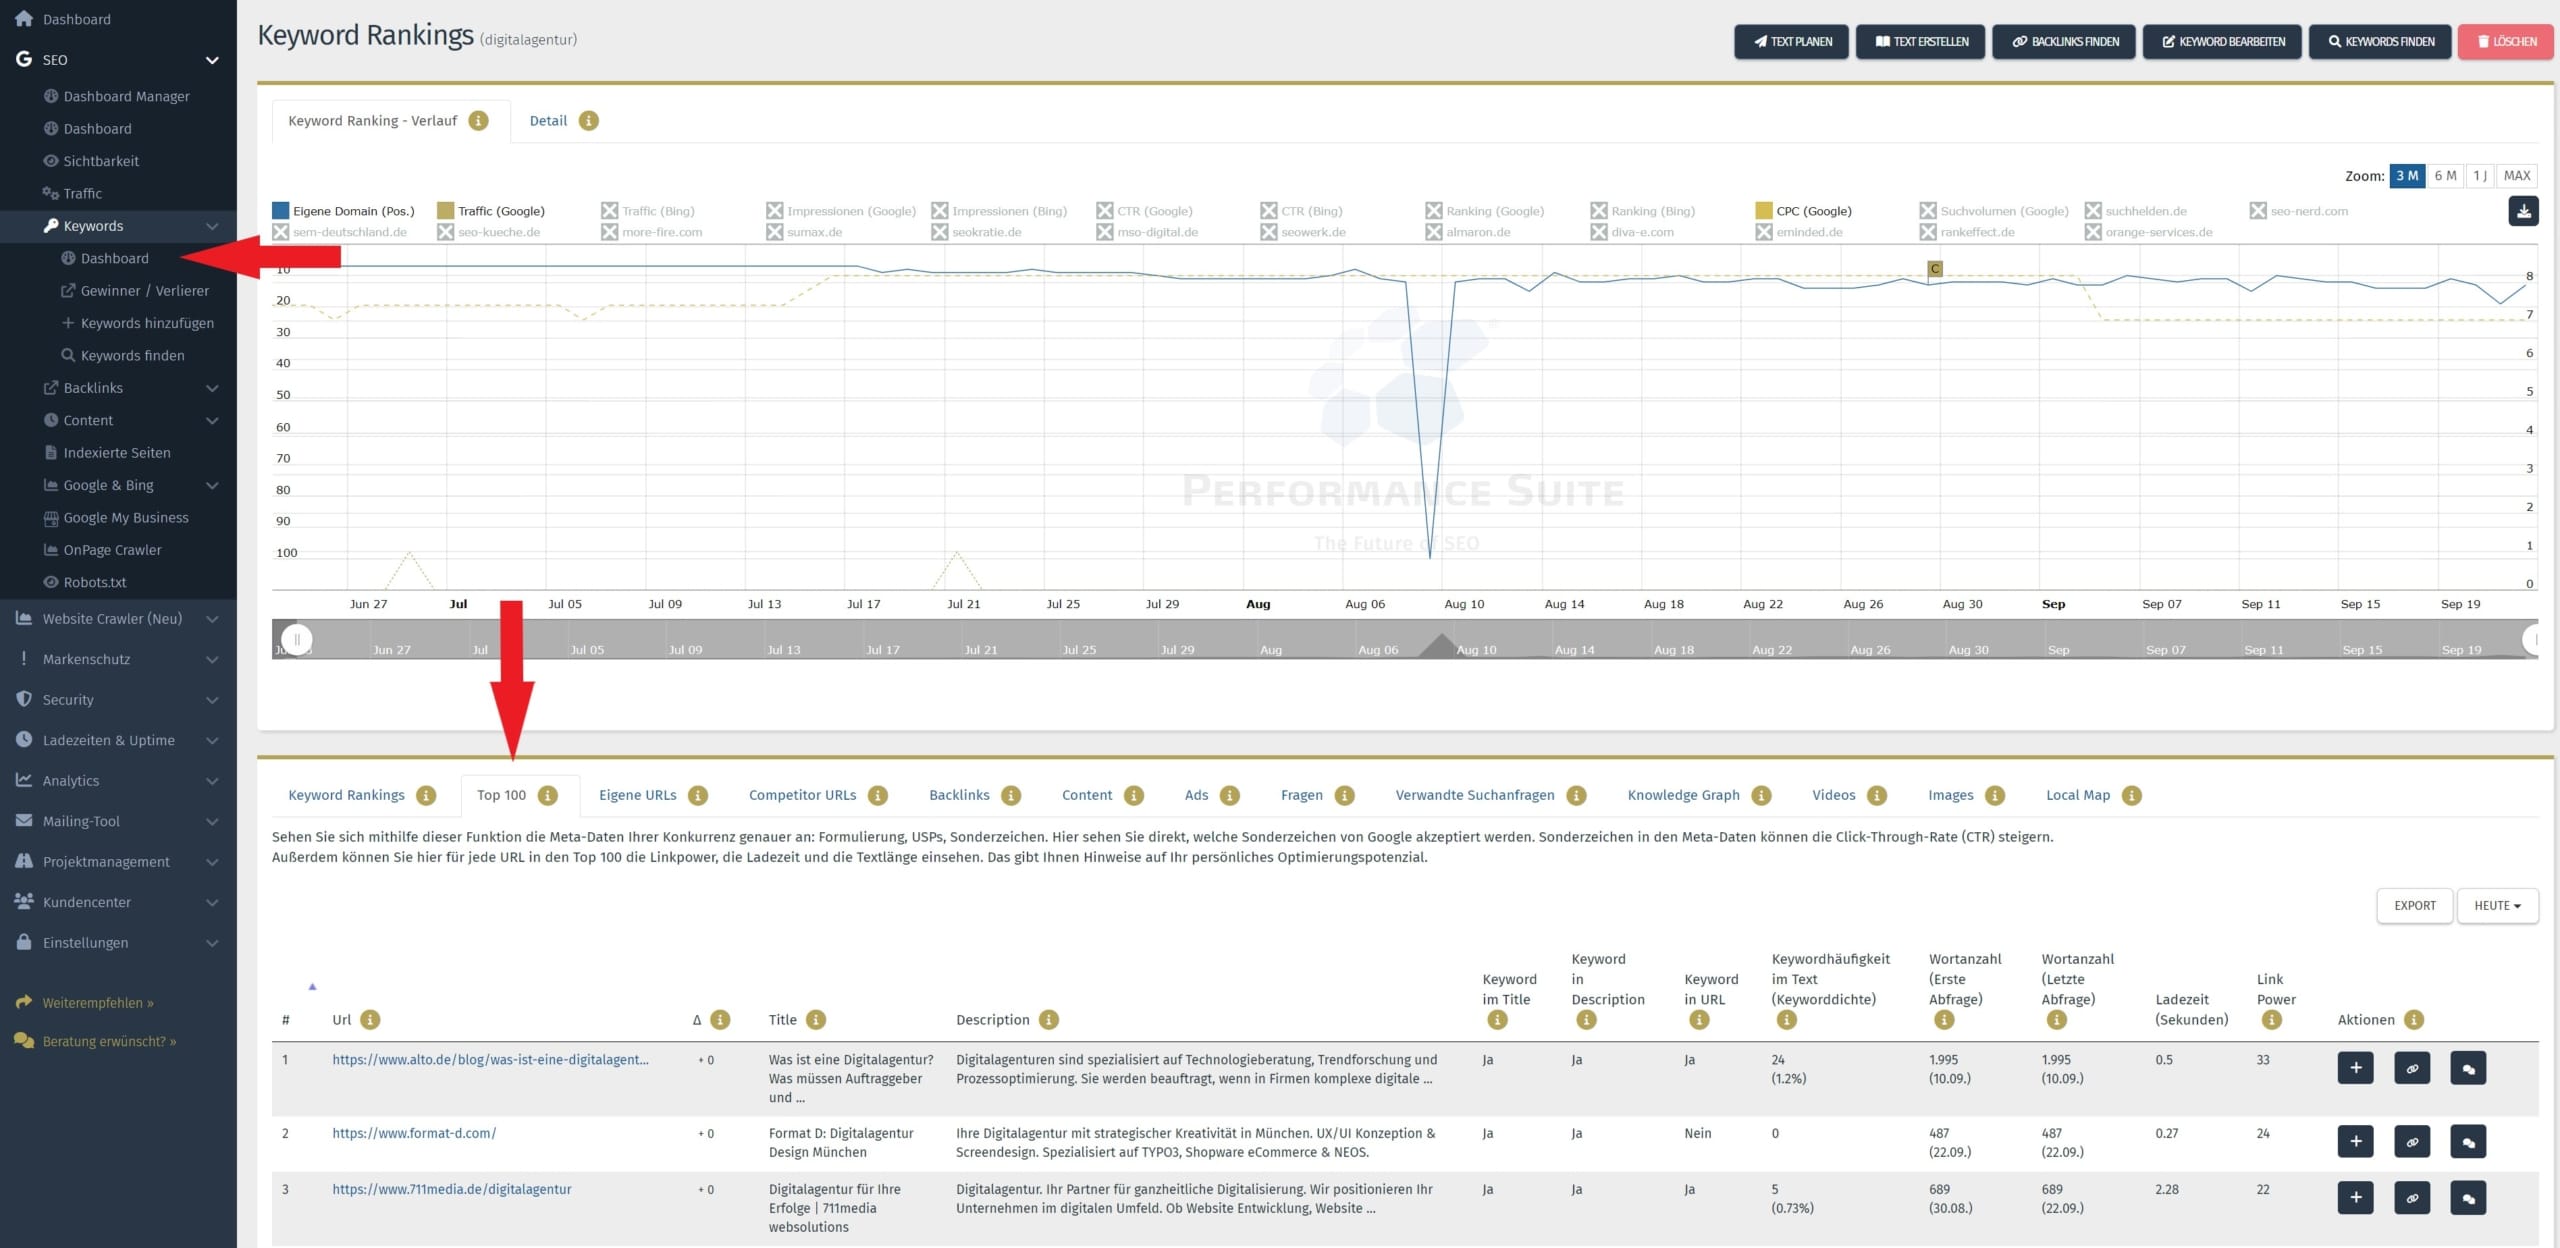Switch to Keyword Rankings tab
The height and width of the screenshot is (1248, 2560).
346,796
